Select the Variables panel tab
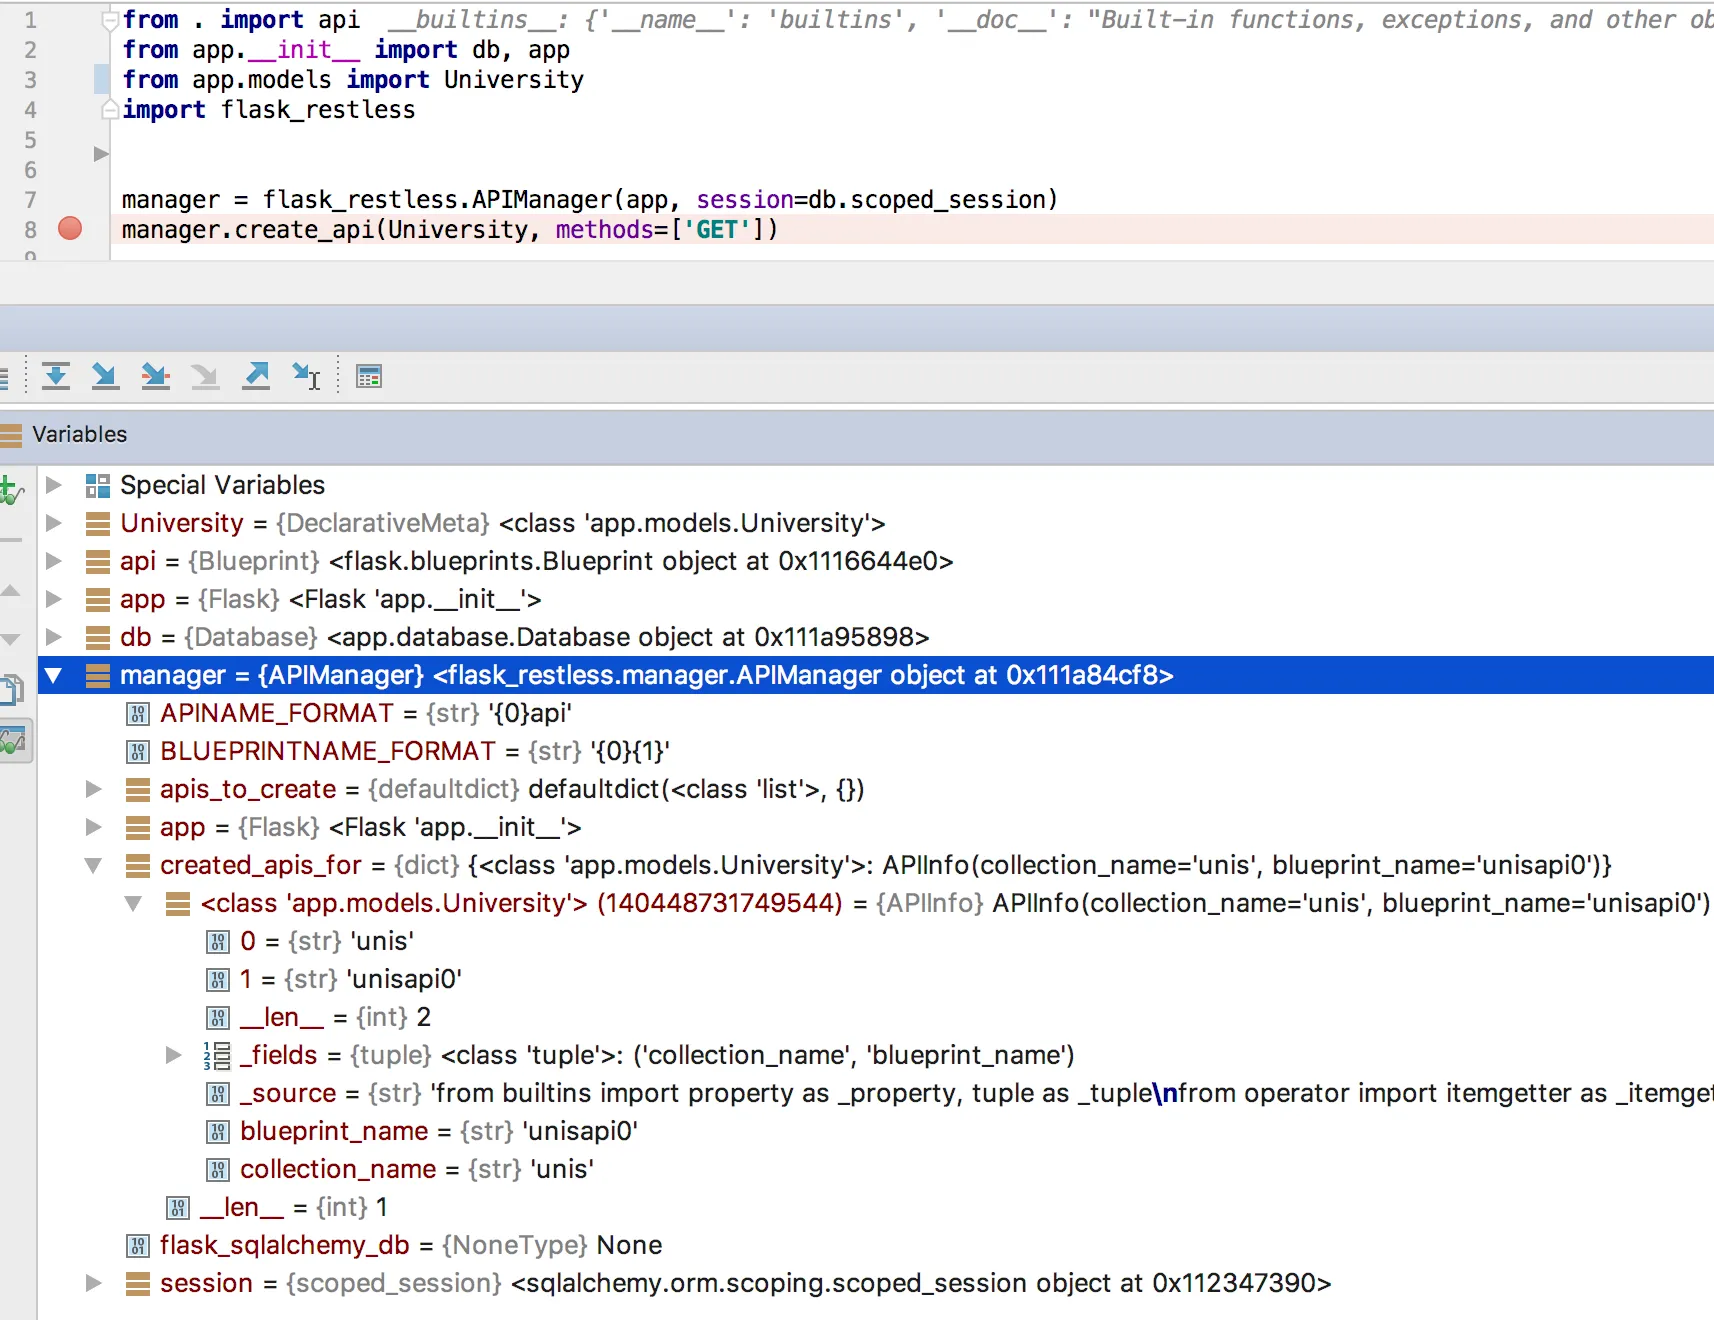 point(80,434)
